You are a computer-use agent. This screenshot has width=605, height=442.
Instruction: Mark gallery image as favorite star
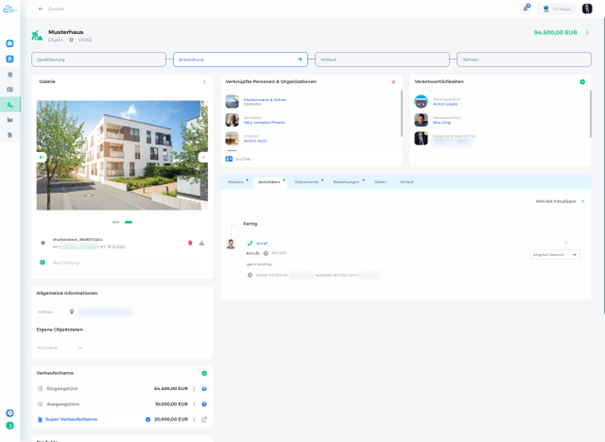click(x=43, y=243)
